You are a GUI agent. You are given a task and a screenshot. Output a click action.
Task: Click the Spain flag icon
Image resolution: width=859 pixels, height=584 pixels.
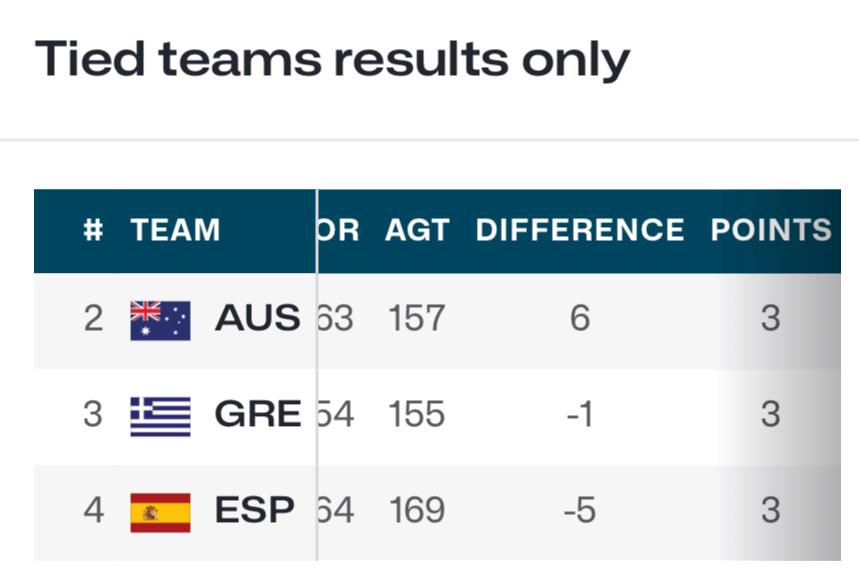tap(160, 513)
